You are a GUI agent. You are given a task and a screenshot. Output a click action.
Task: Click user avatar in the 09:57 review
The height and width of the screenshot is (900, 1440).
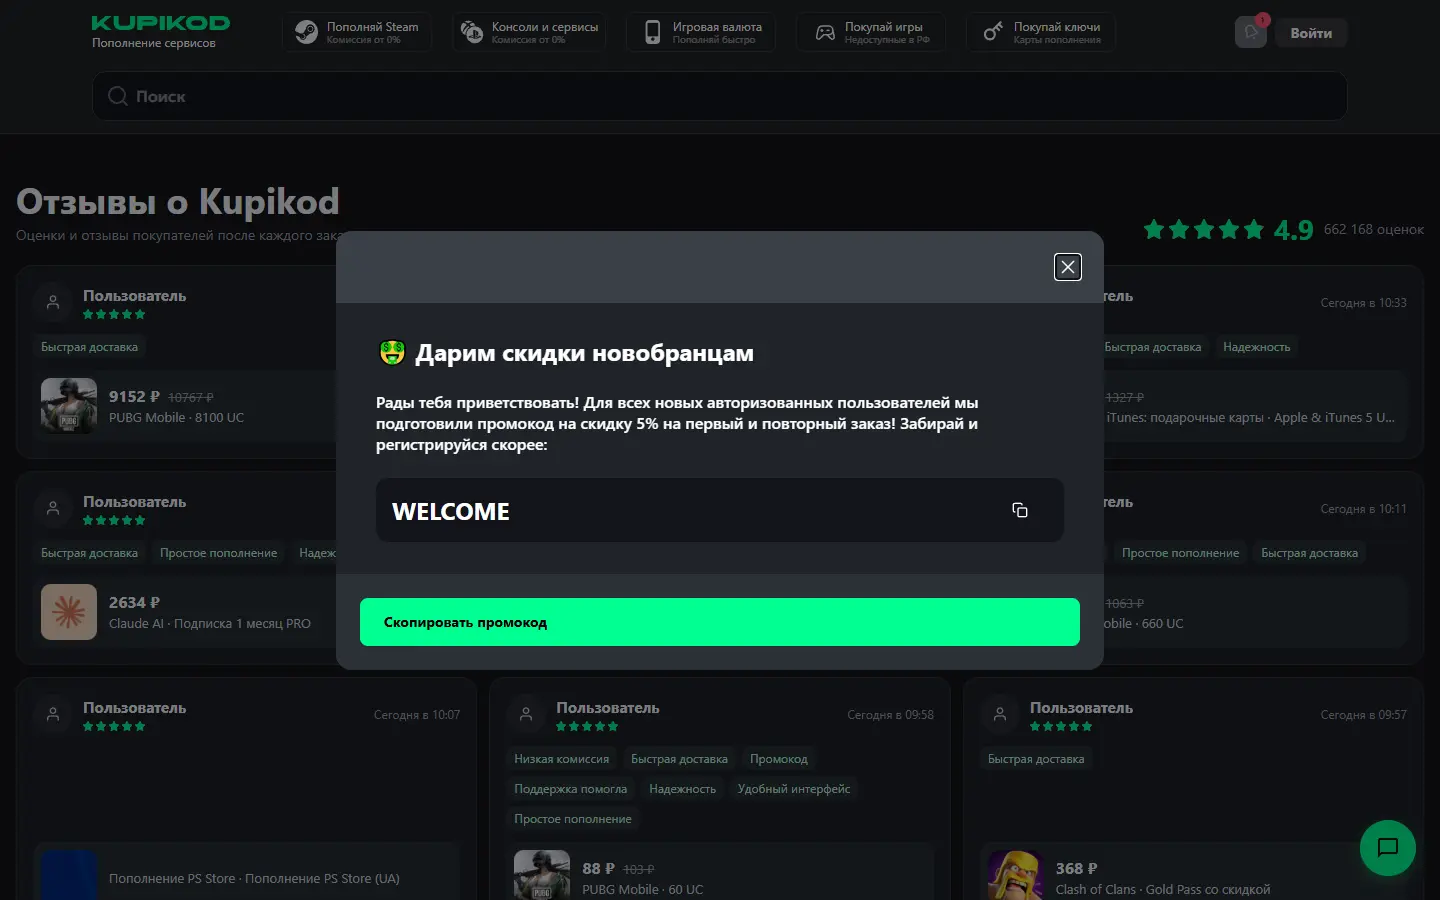tap(999, 714)
